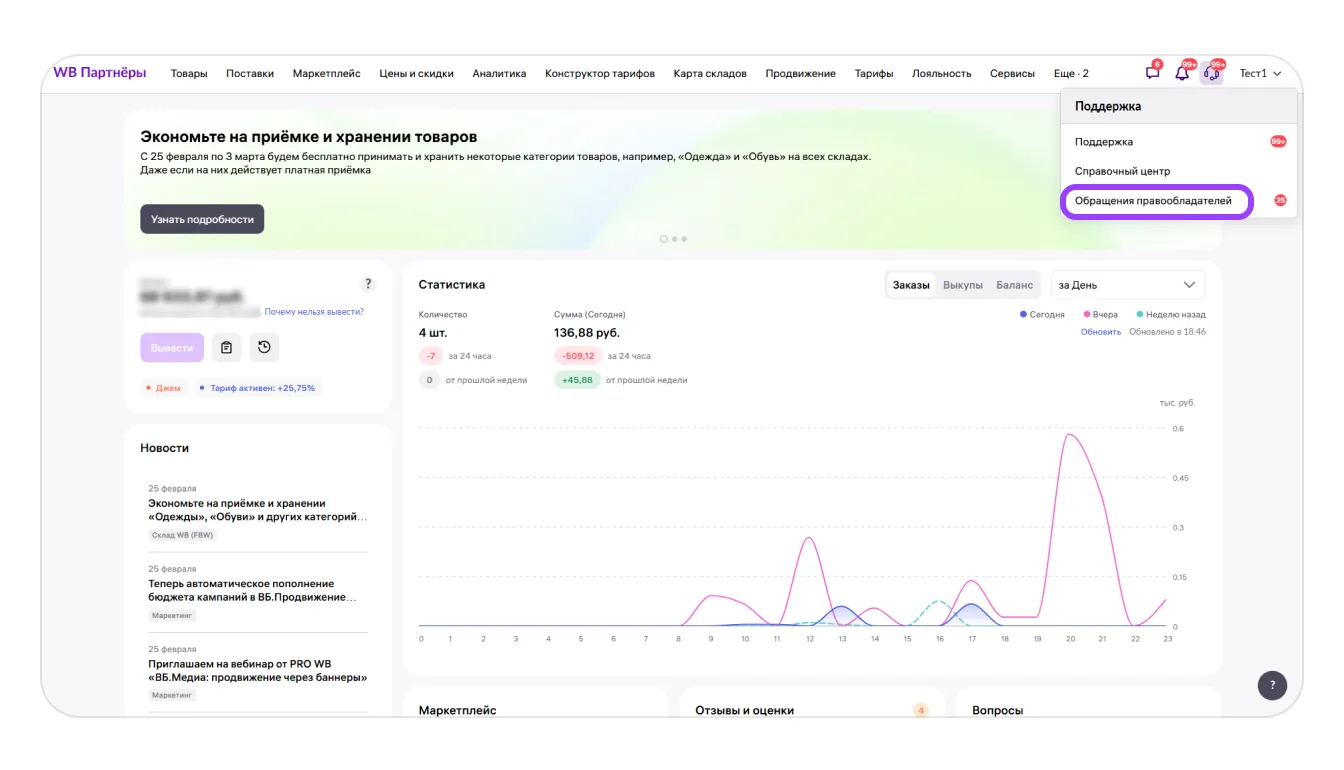This screenshot has width=1344, height=770.
Task: Open the clipboard report icon beside Вывести
Action: 227,347
